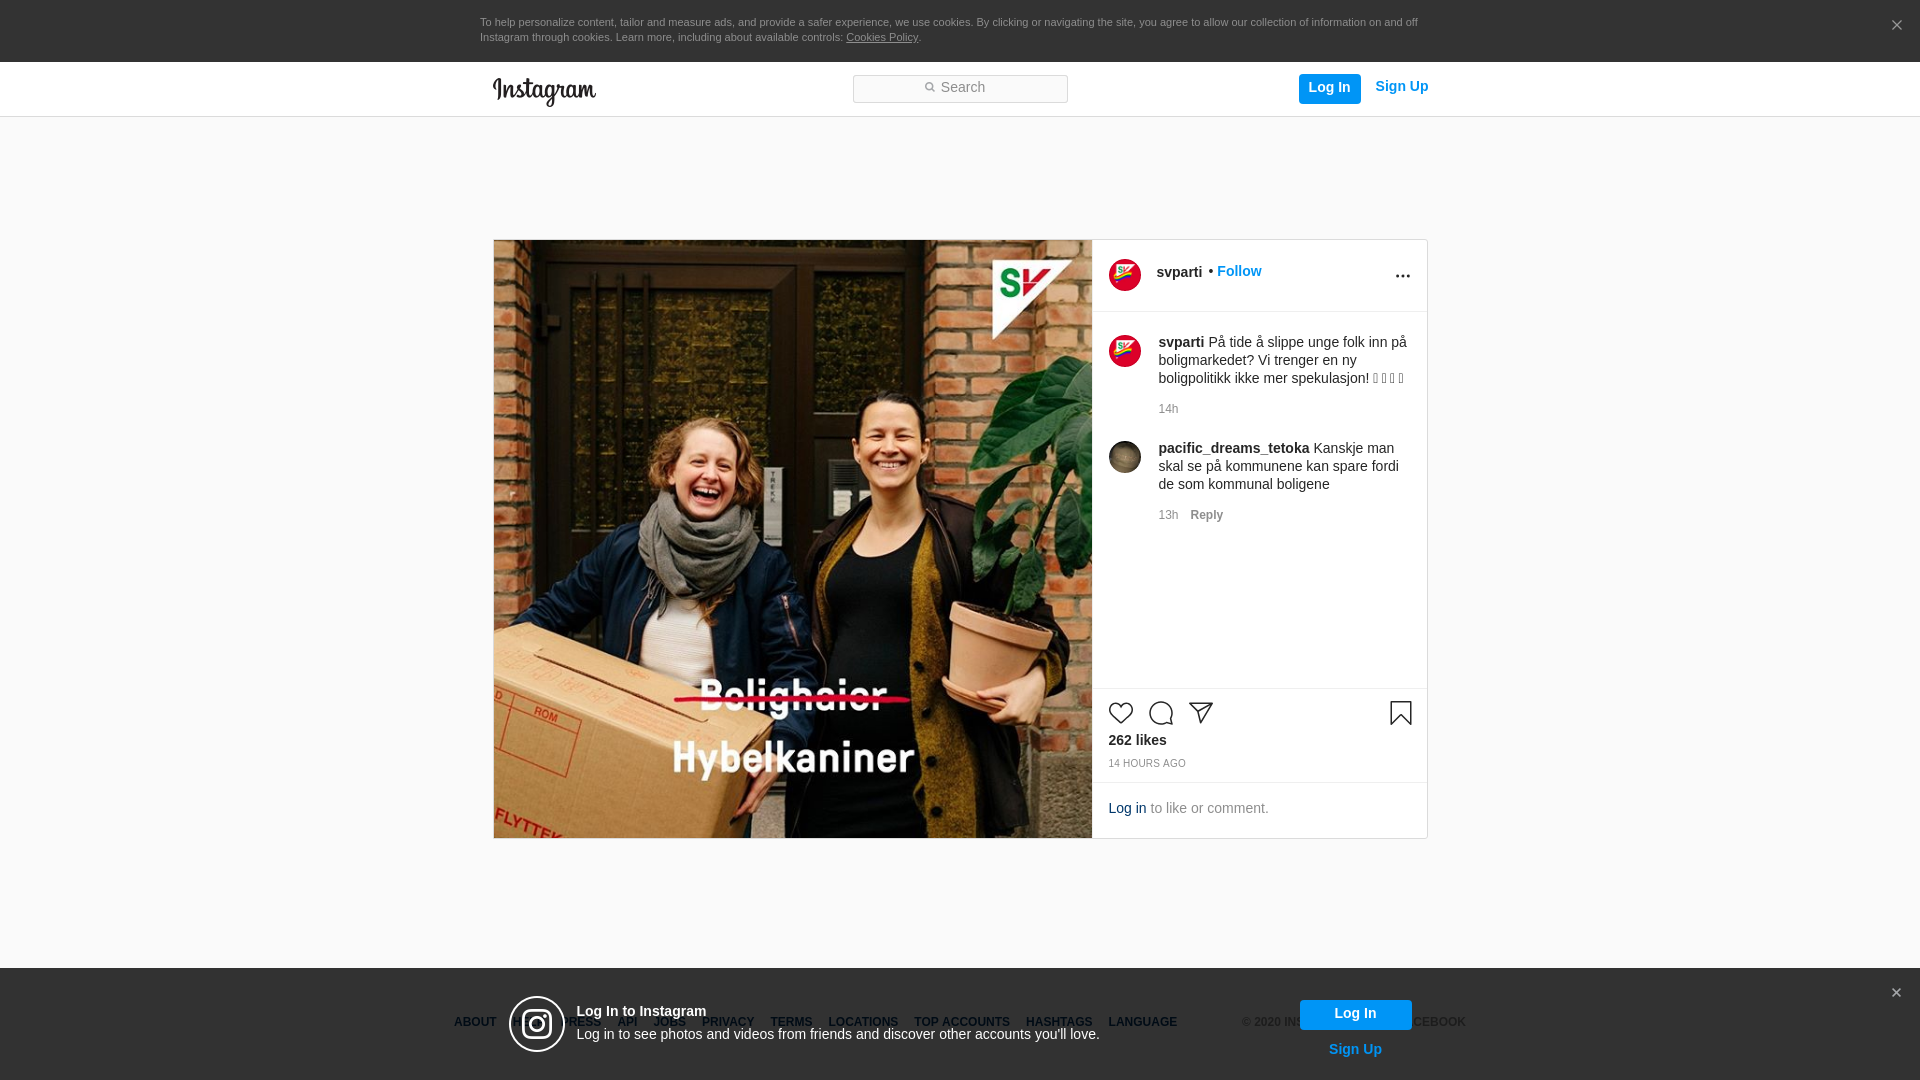Open the post options ellipsis menu
This screenshot has width=1920, height=1080.
click(1402, 276)
